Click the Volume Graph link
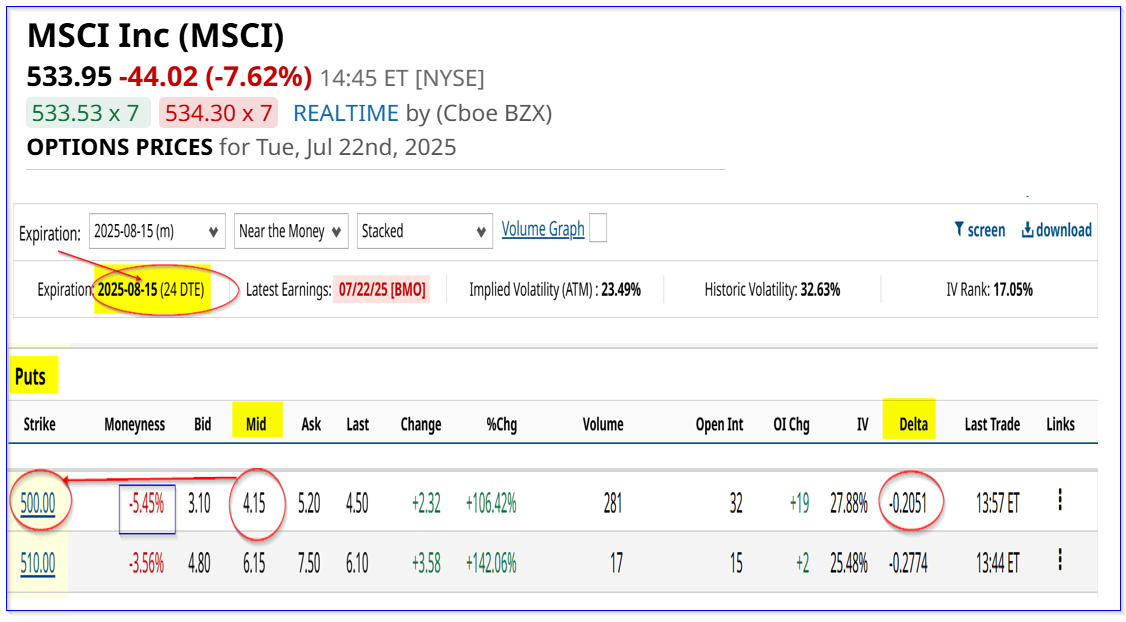 543,229
